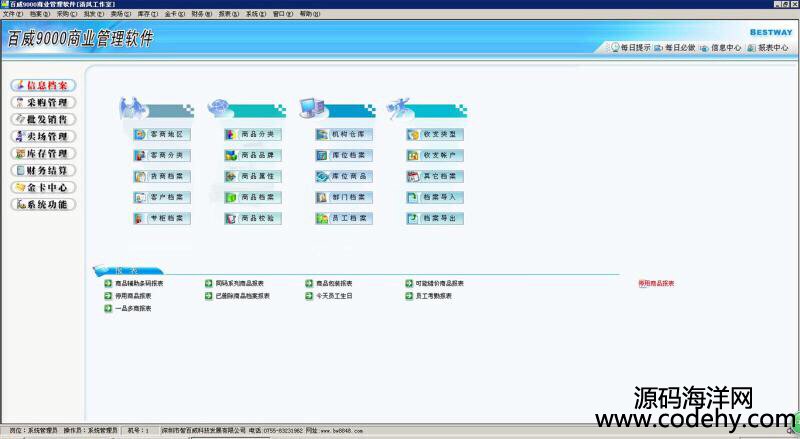Click the 机号：1 status bar entry
This screenshot has height=439, width=800.
coord(138,431)
